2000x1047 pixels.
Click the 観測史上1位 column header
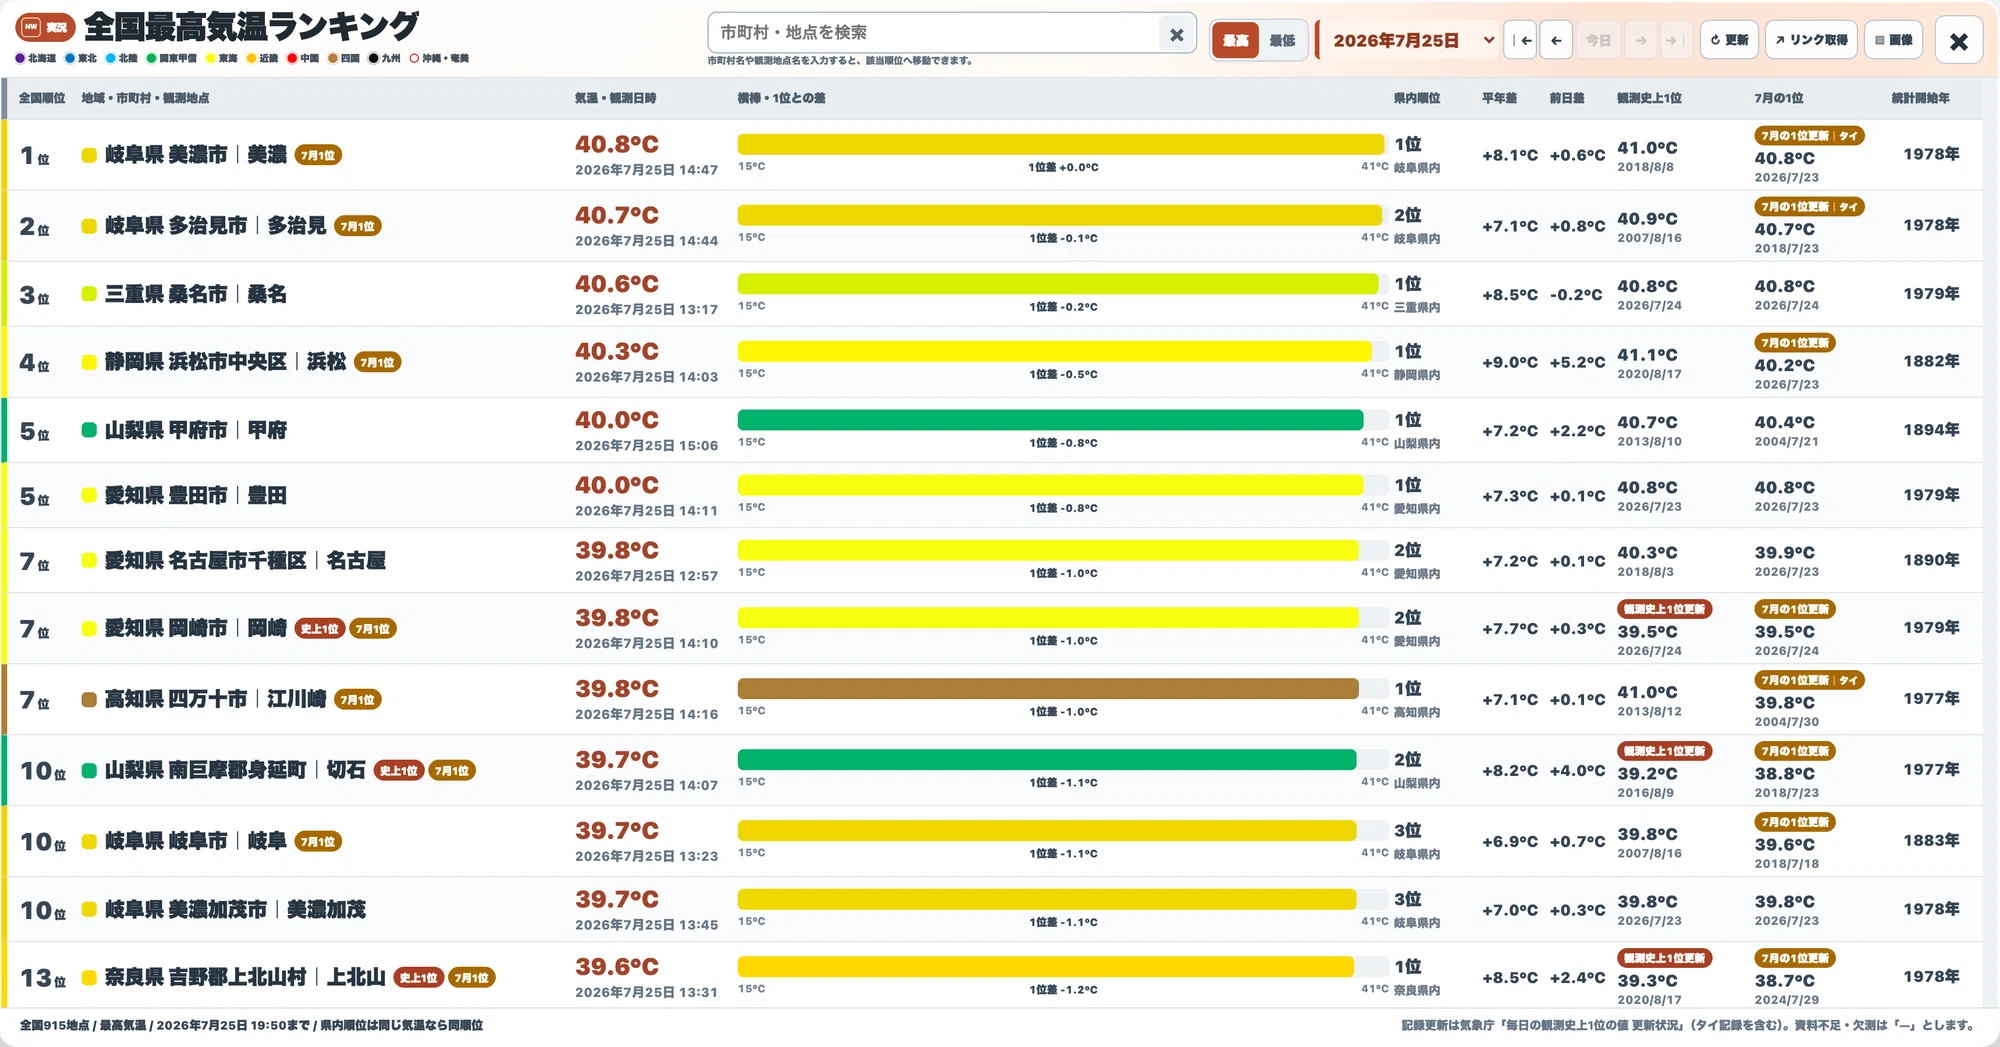[x=1649, y=98]
